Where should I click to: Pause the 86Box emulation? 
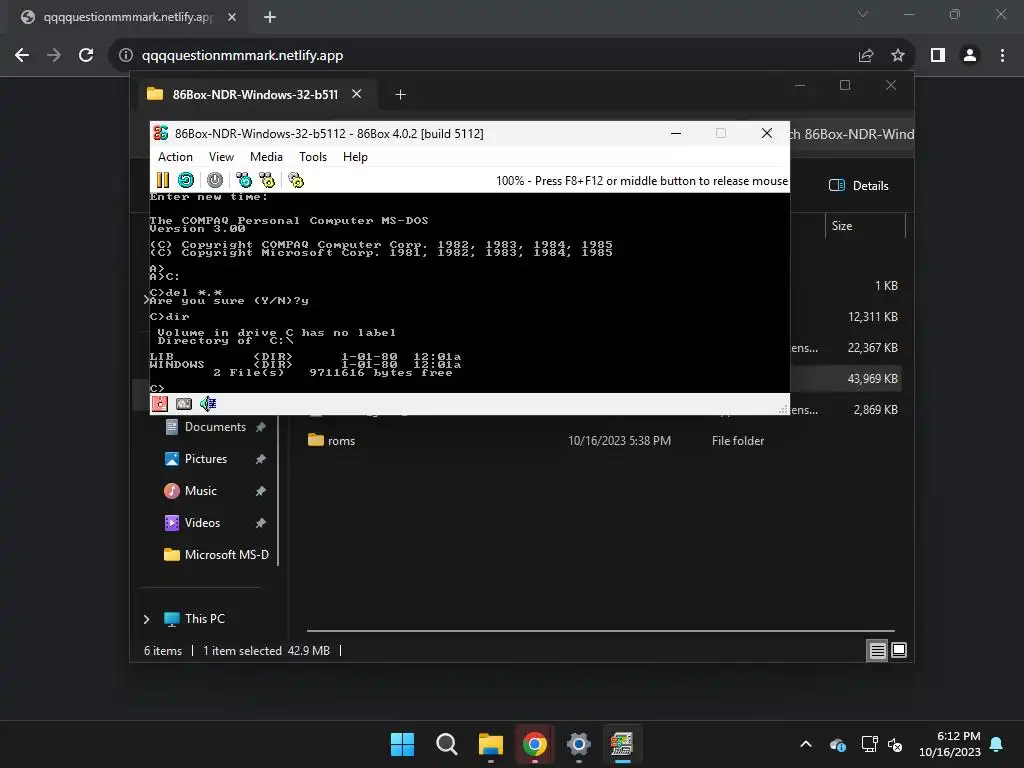tap(163, 180)
